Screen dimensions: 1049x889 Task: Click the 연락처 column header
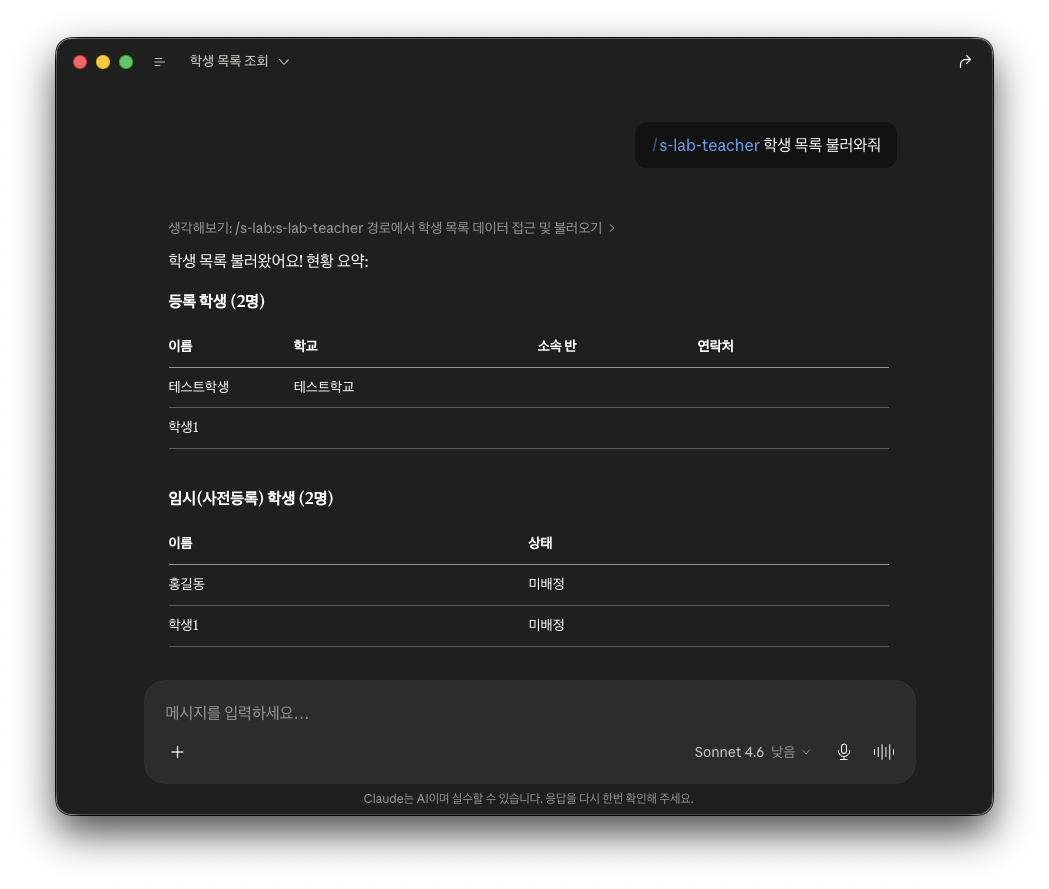pyautogui.click(x=715, y=346)
